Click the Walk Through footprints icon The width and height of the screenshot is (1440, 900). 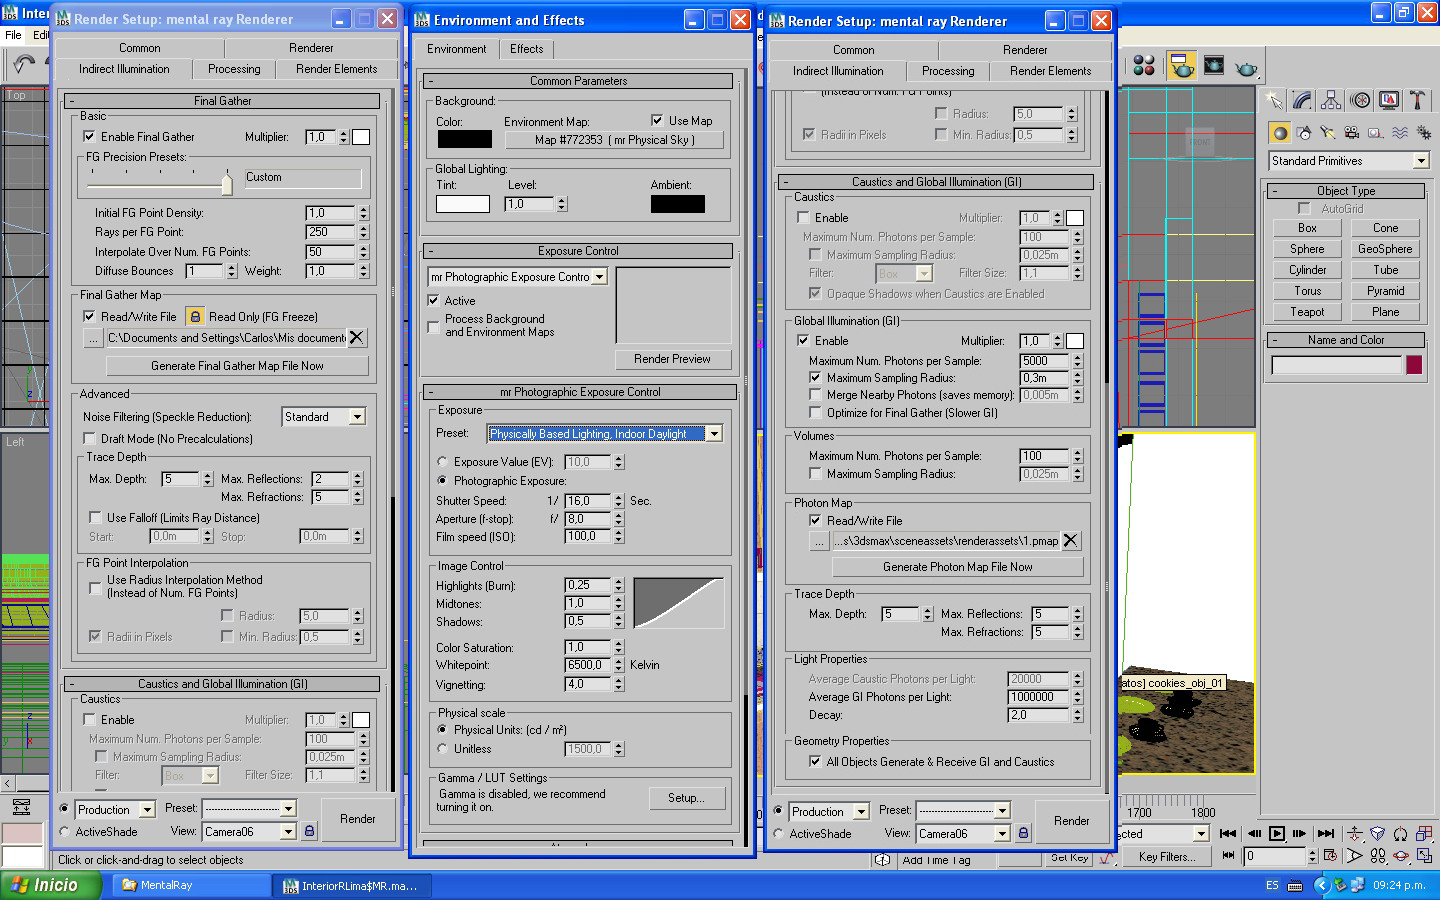tap(1378, 856)
